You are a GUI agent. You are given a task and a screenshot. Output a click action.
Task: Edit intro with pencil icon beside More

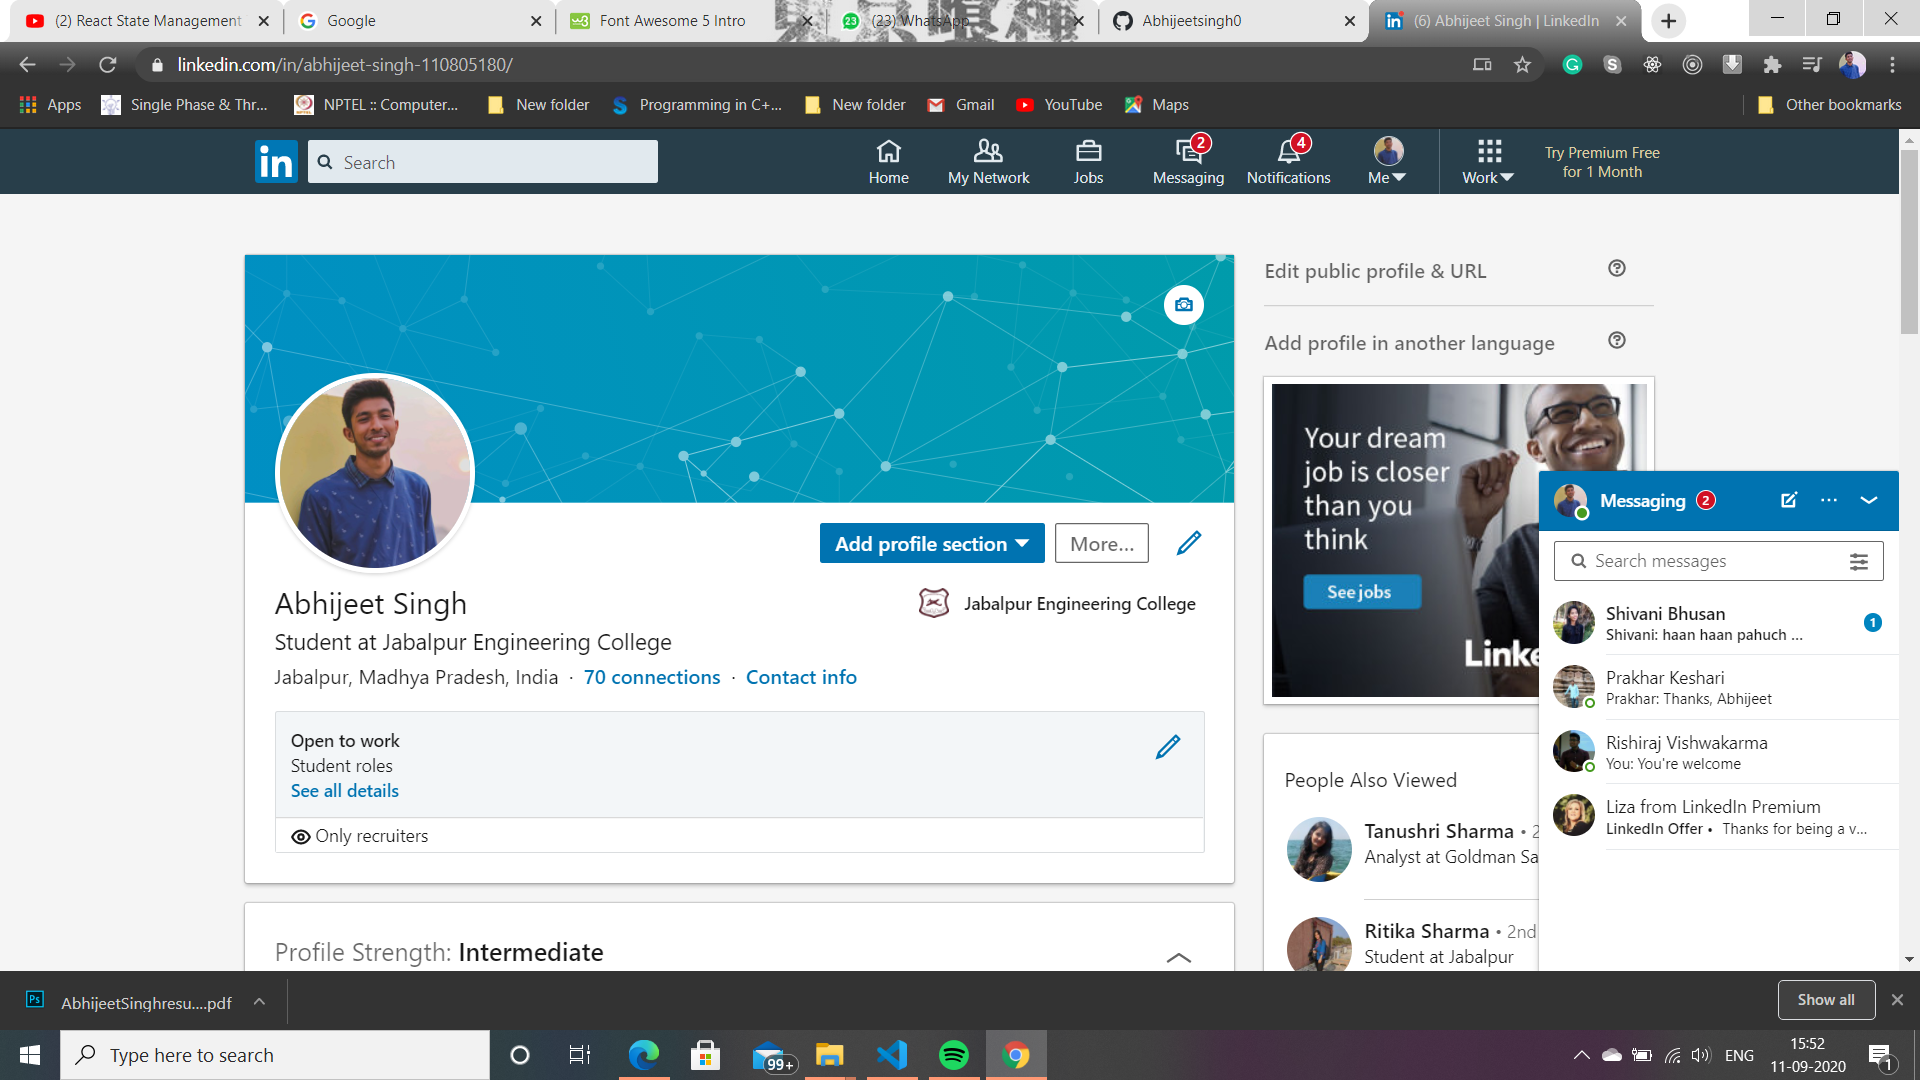click(1189, 543)
